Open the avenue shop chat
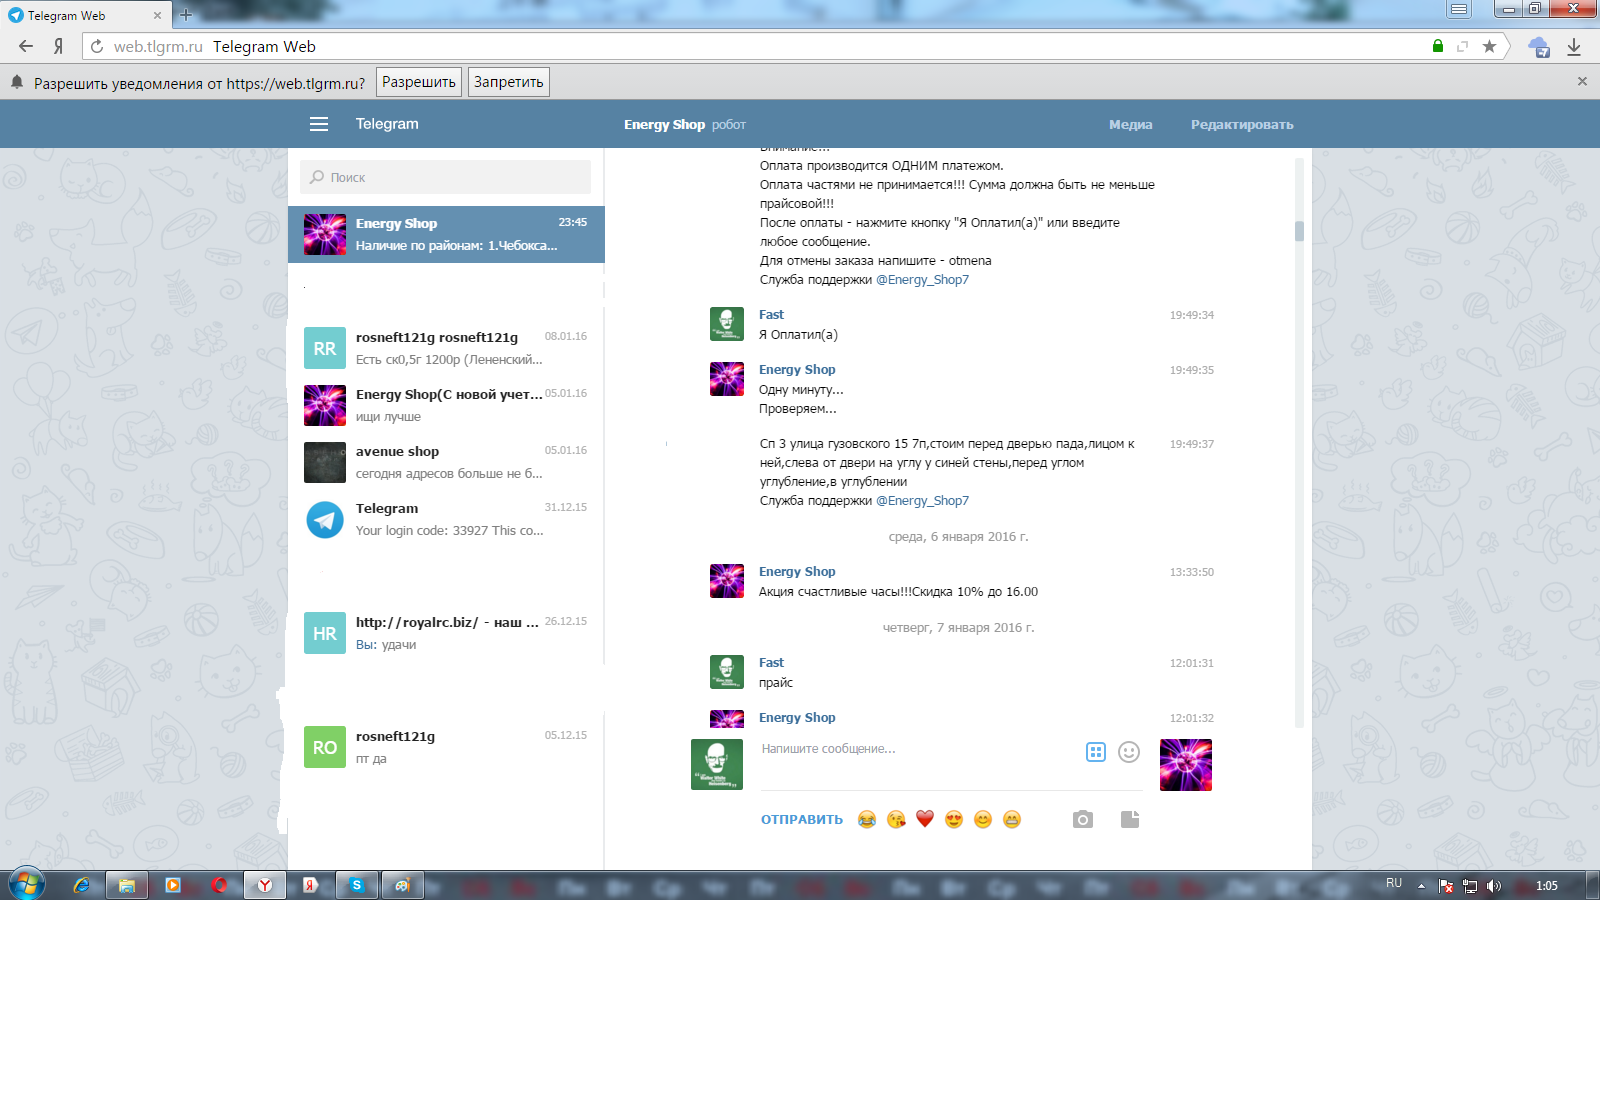 click(446, 462)
